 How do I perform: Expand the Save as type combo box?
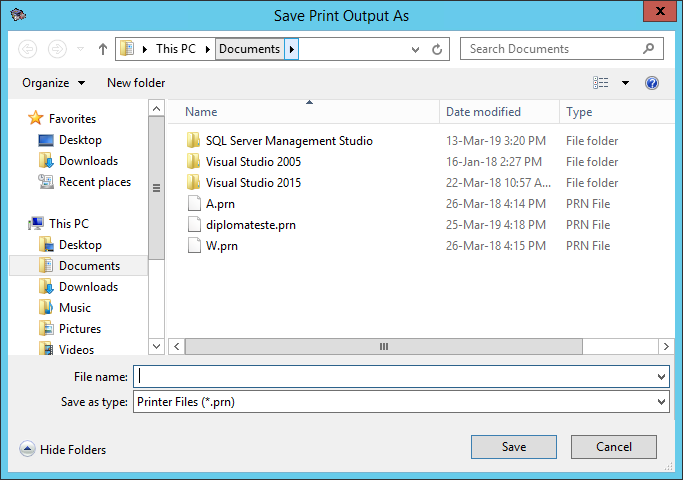point(661,402)
